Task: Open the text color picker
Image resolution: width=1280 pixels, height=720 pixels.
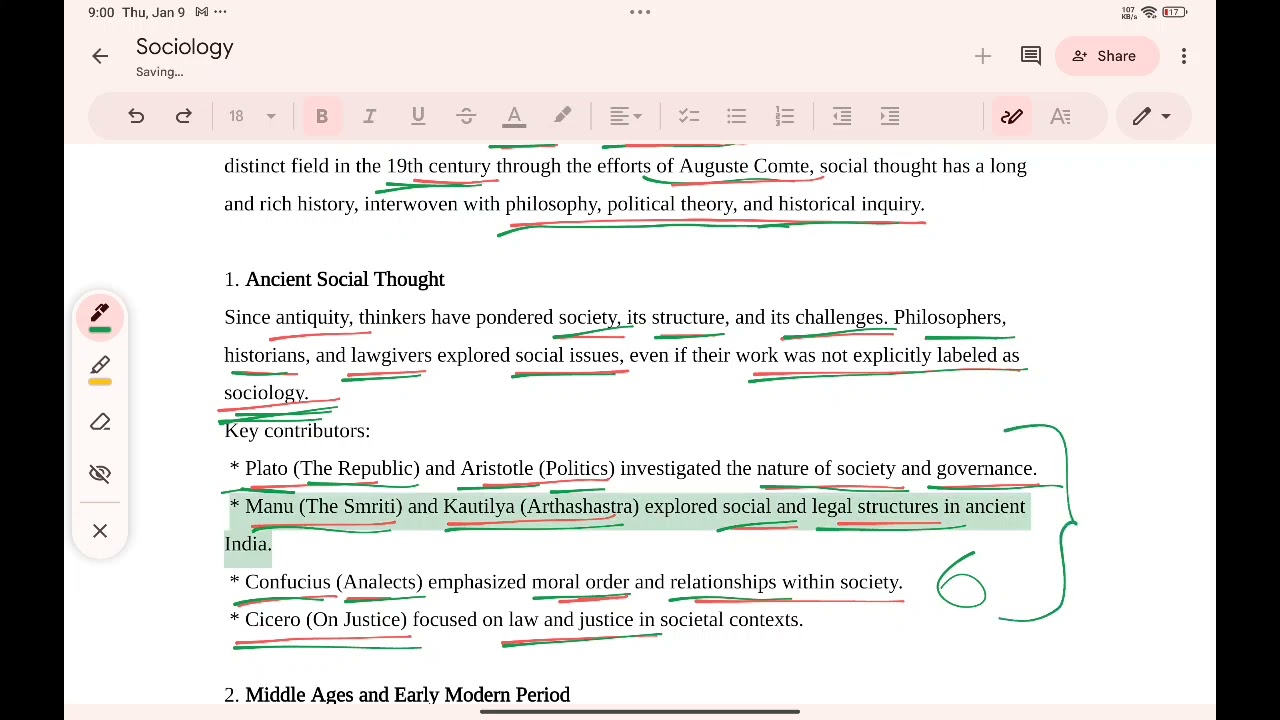Action: (514, 116)
